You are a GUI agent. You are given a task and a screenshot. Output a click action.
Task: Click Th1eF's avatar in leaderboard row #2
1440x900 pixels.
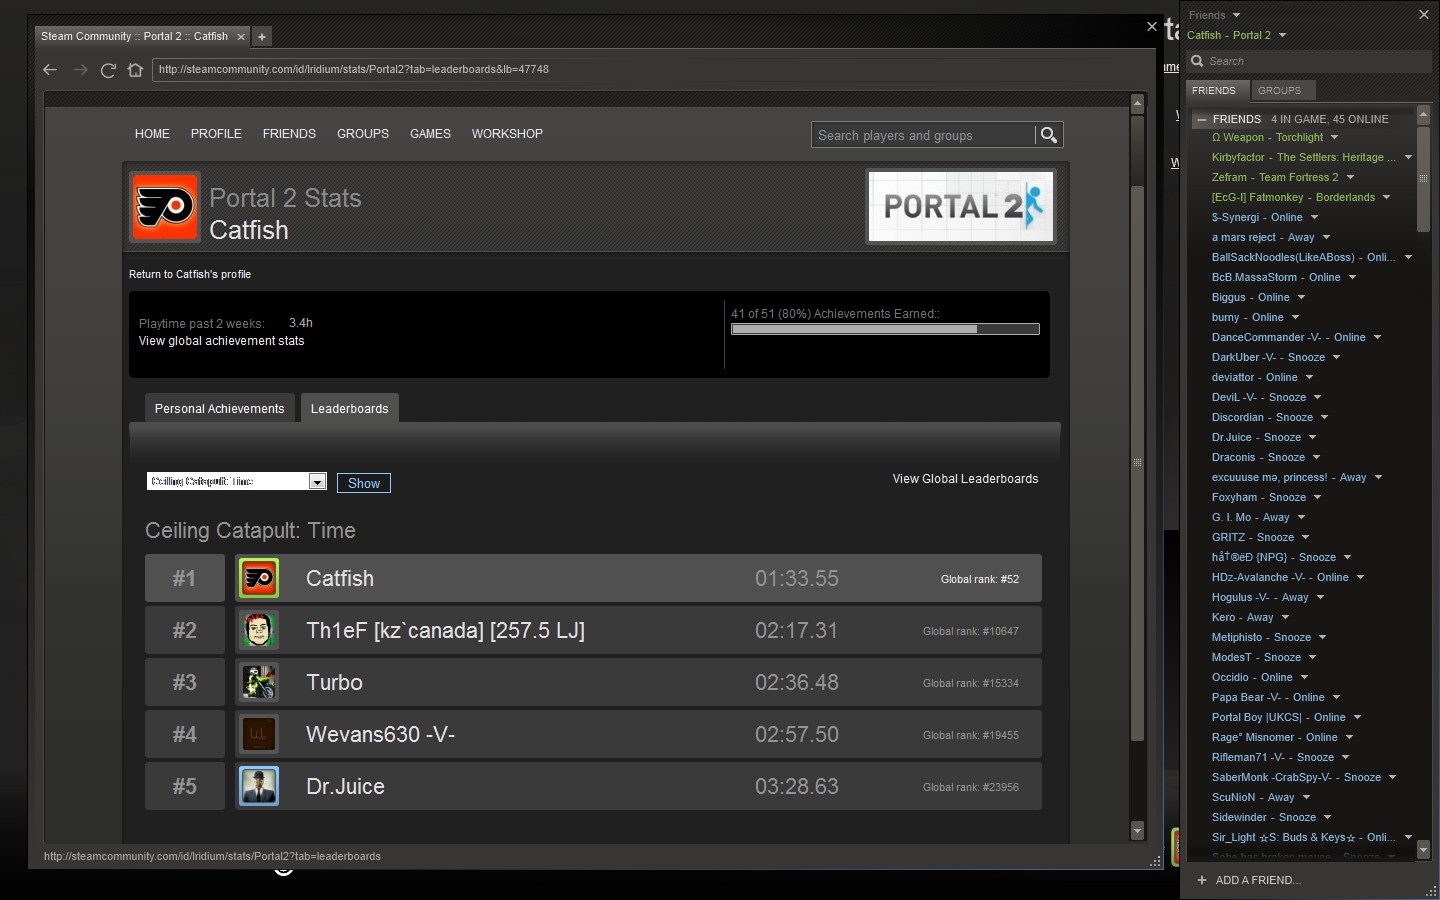click(259, 630)
